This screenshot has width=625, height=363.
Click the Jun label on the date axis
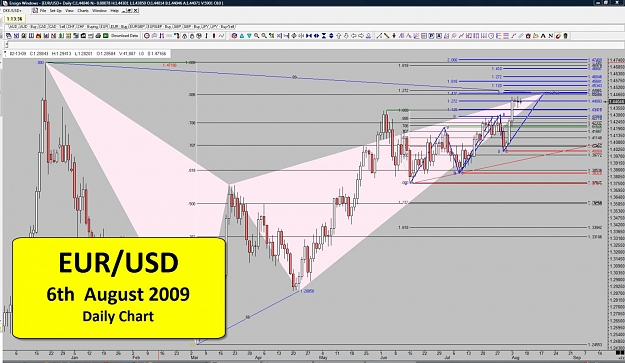tap(383, 358)
